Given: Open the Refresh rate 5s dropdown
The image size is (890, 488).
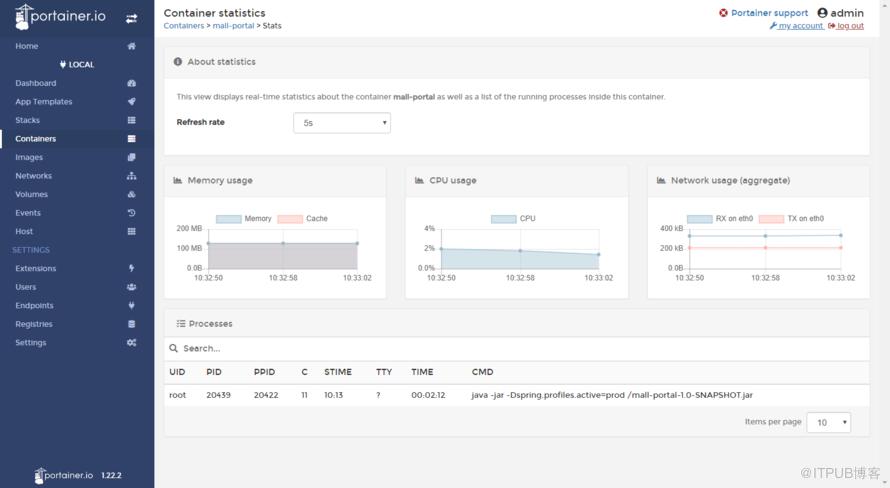Looking at the screenshot, I should 342,123.
